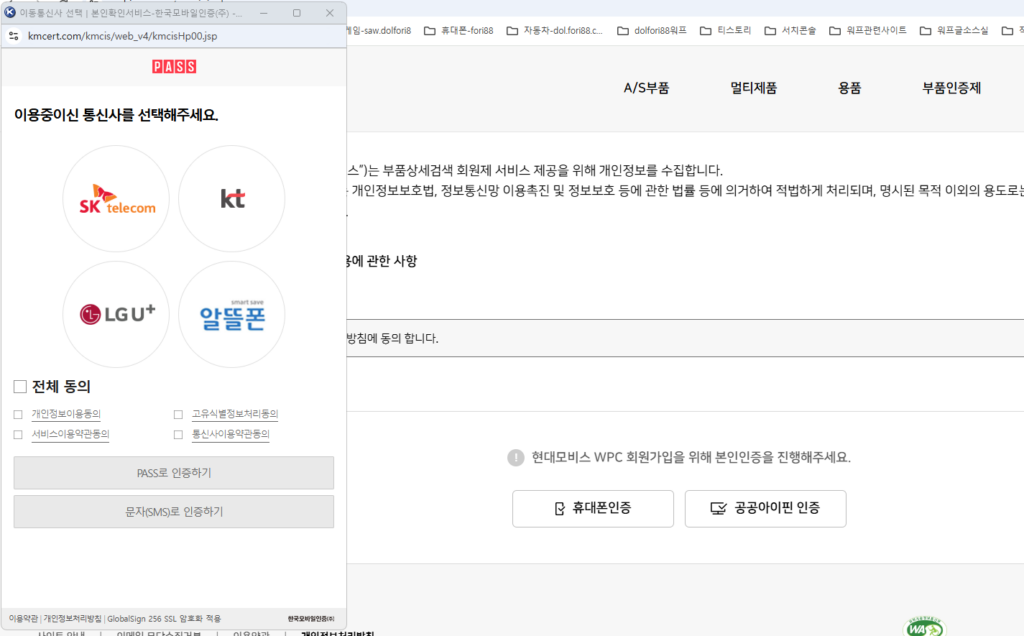Choose the LG U+ carrier icon

coord(116,313)
